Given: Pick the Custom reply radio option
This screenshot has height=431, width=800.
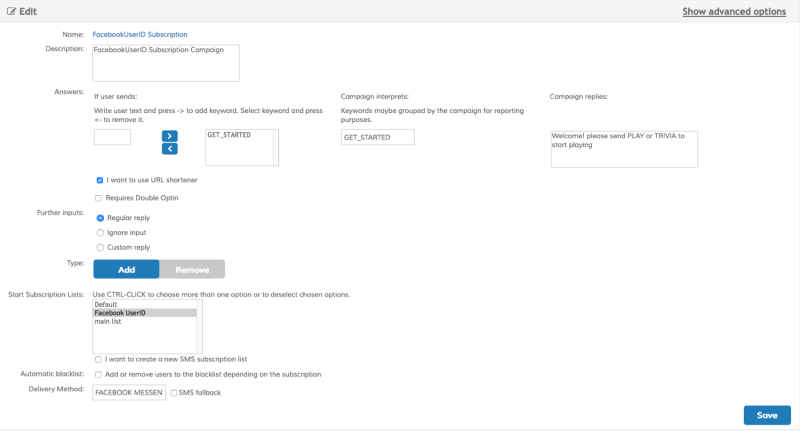Looking at the screenshot, I should pos(100,247).
